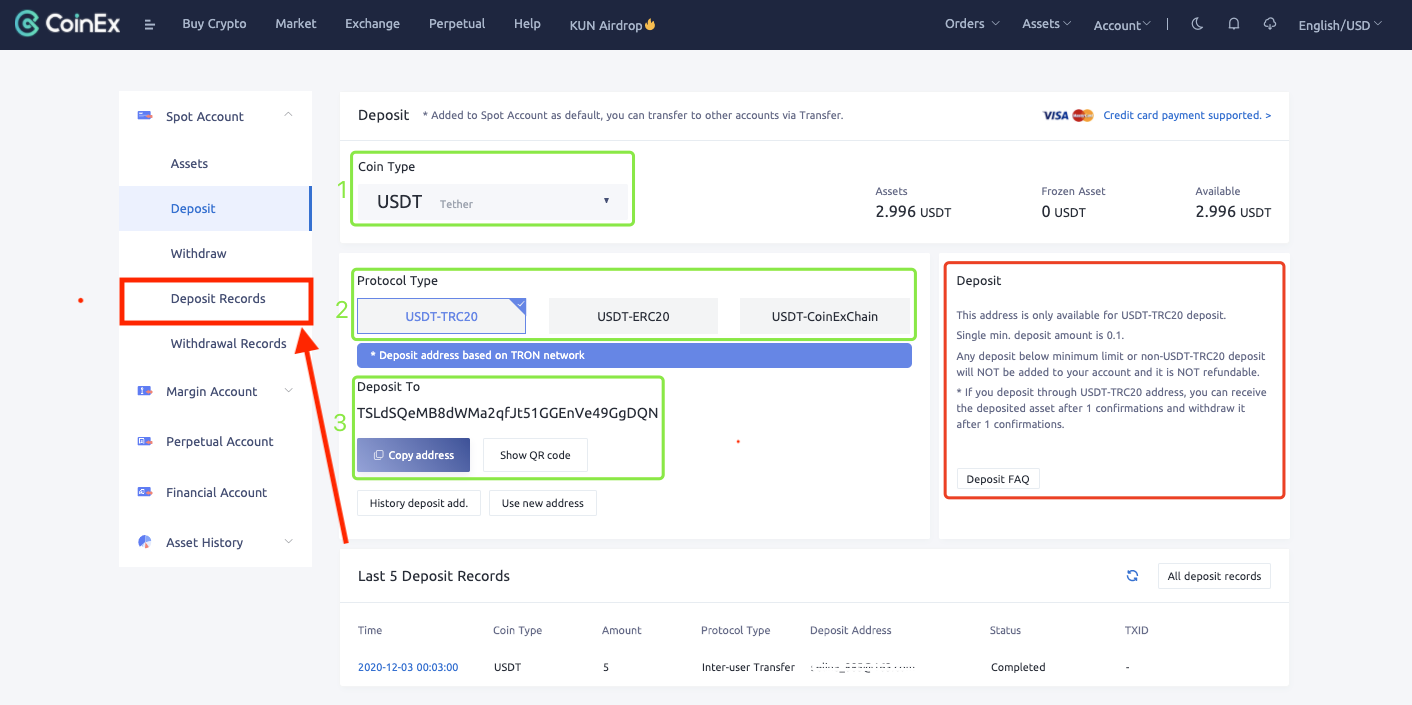Expand the Orders dropdown in header
This screenshot has width=1412, height=705.
pyautogui.click(x=971, y=24)
